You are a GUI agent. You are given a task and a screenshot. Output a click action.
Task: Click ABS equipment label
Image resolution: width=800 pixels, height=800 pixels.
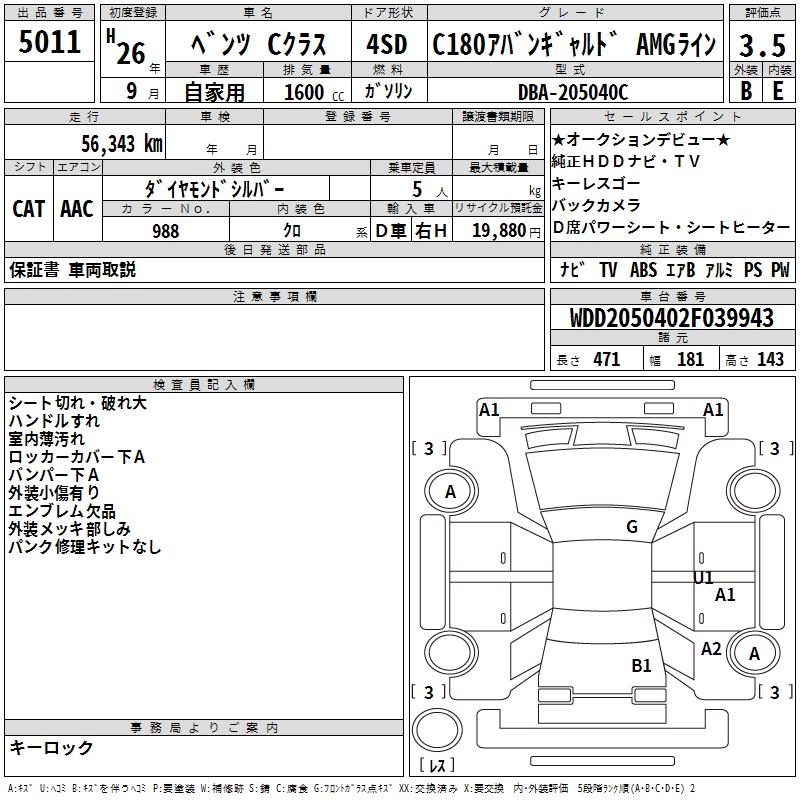[x=643, y=269]
